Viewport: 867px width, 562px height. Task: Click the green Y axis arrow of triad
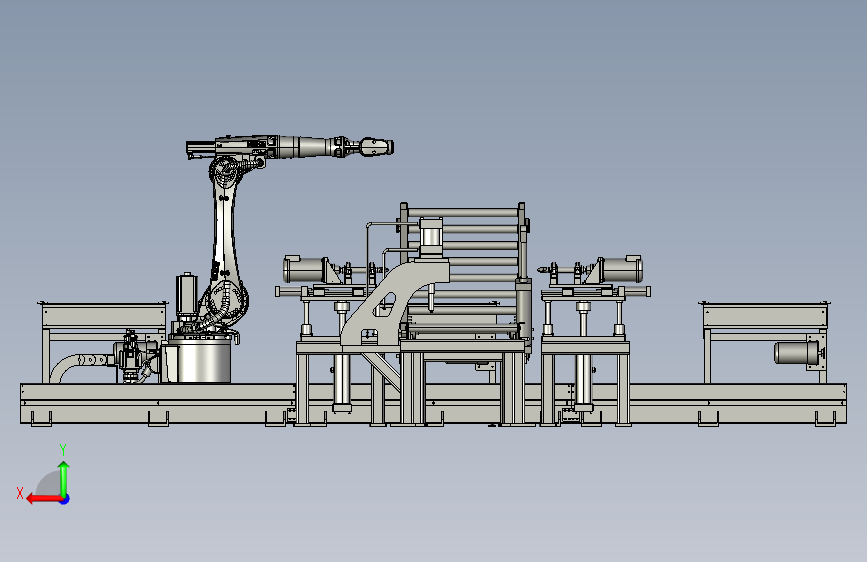click(x=64, y=479)
